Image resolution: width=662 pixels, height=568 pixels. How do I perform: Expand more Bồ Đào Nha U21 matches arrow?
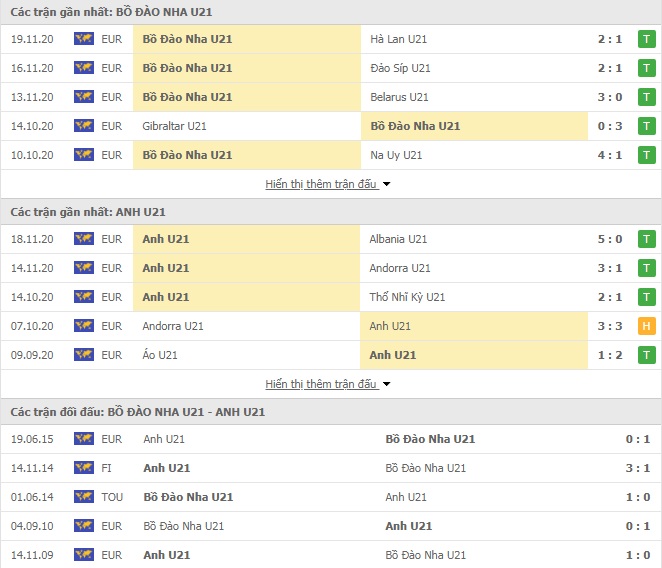pyautogui.click(x=386, y=184)
